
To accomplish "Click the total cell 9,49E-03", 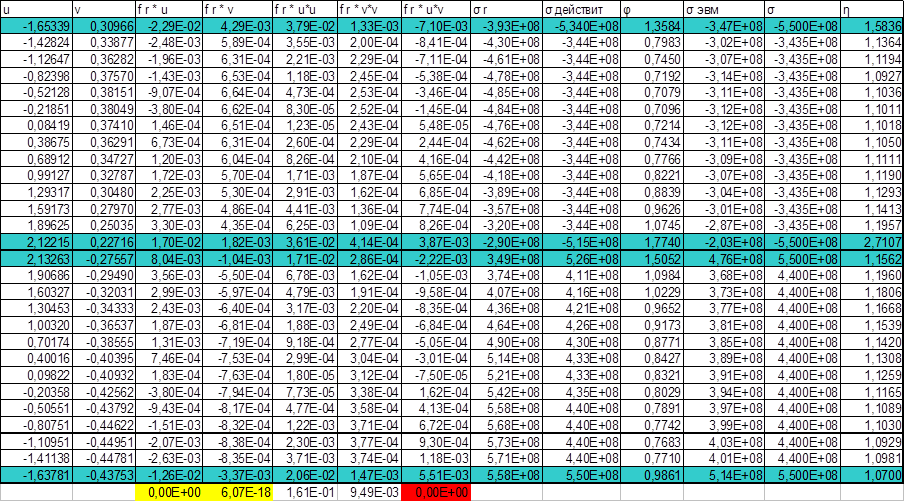I will pos(369,492).
